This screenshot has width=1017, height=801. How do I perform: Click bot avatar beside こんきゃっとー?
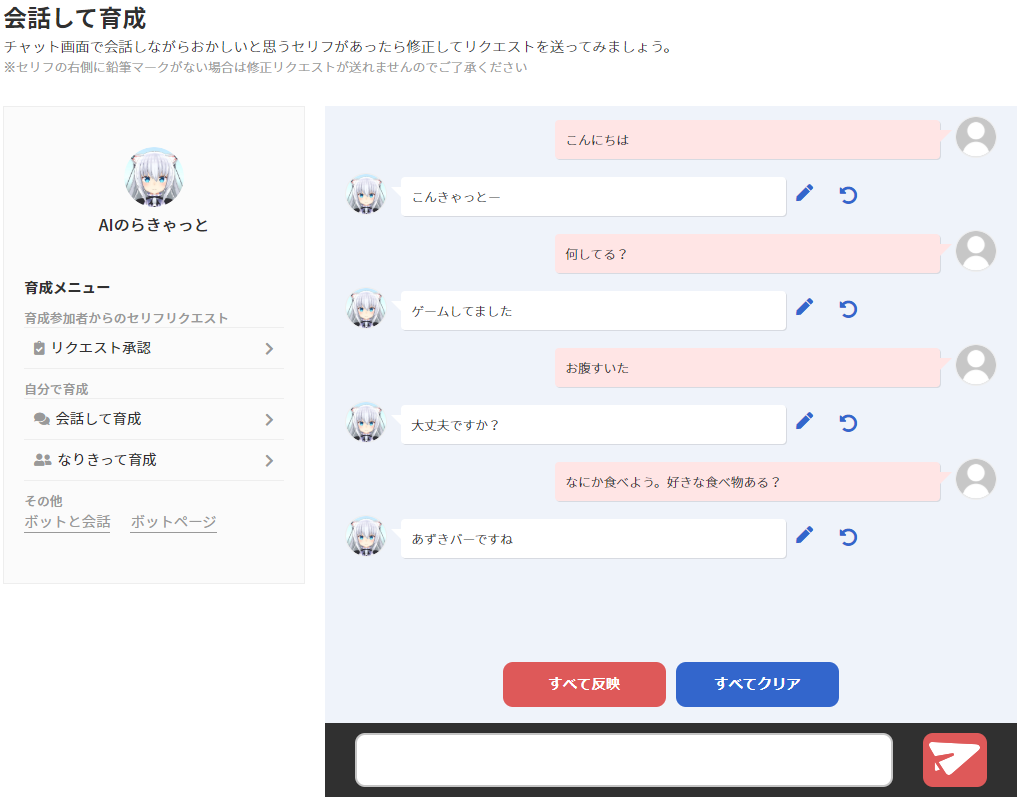(x=366, y=194)
